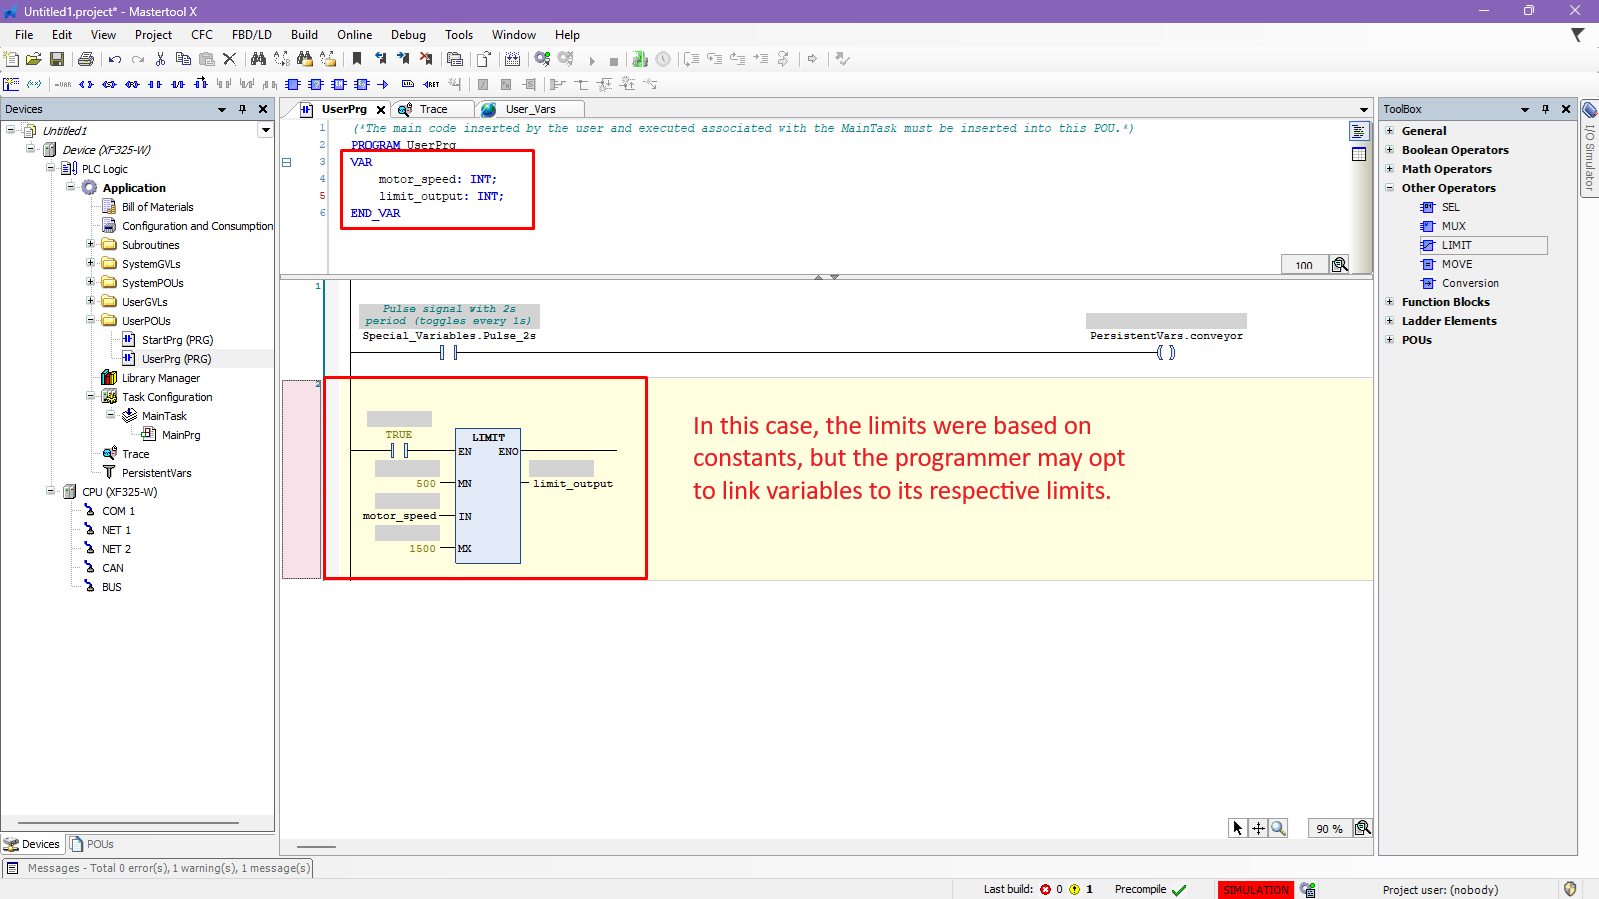Switch to the User_Vars tab
The height and width of the screenshot is (899, 1599).
[x=529, y=109]
